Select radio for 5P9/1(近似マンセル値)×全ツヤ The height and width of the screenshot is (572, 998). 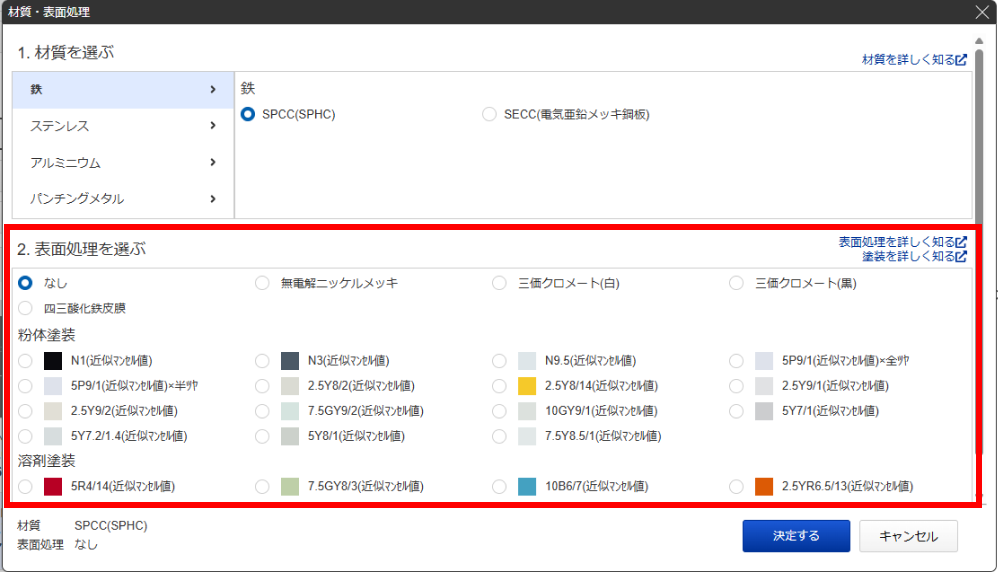pos(736,361)
